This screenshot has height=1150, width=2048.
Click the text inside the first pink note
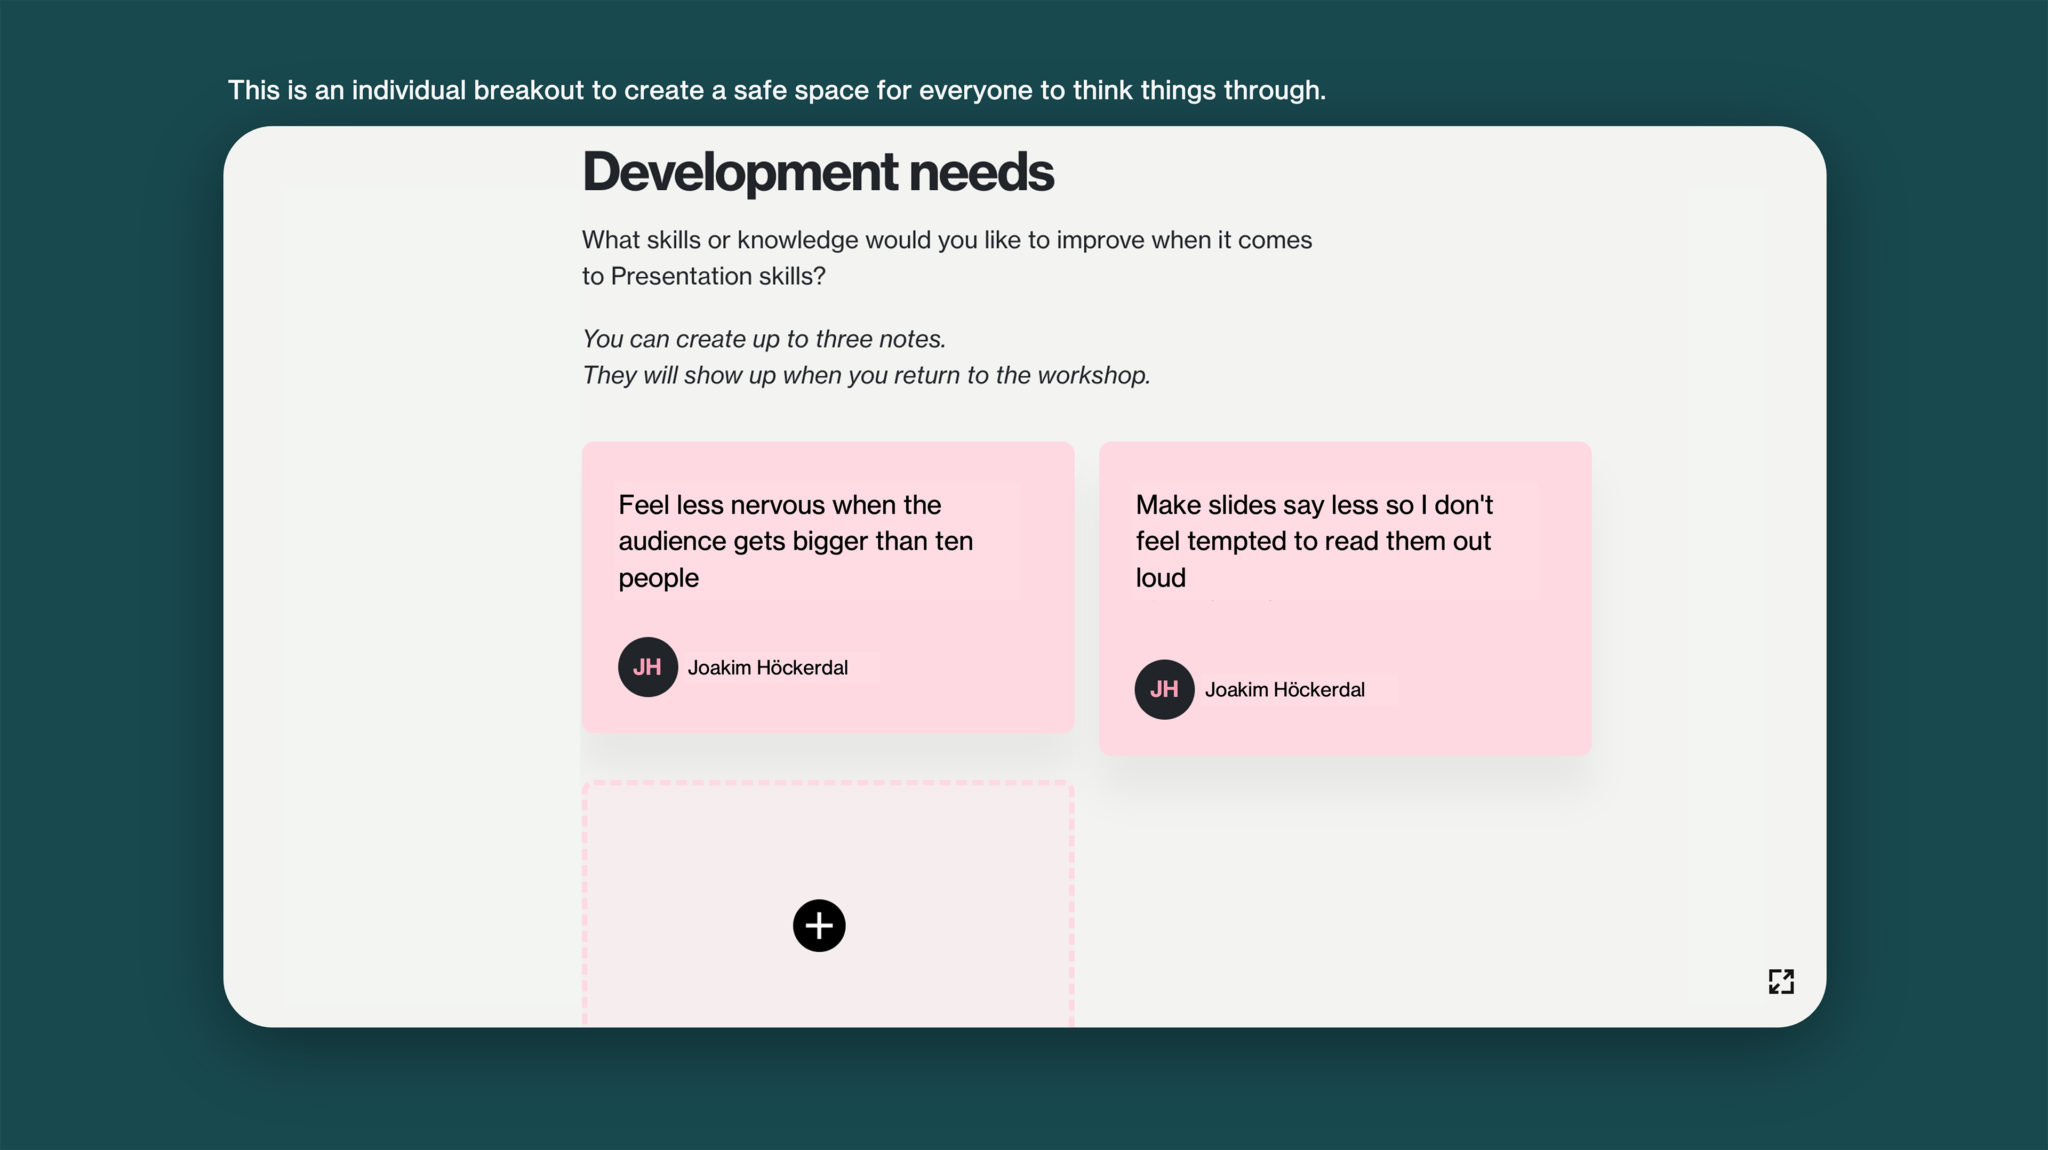click(x=796, y=540)
